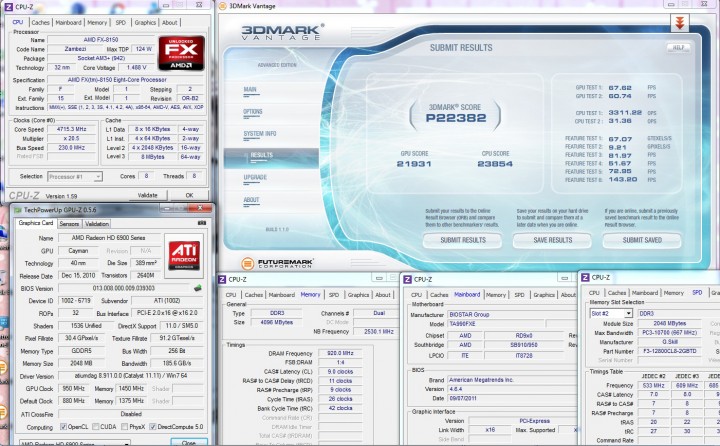Open the Processor #1 selection dropdown
This screenshot has height=446, width=720.
click(x=75, y=176)
